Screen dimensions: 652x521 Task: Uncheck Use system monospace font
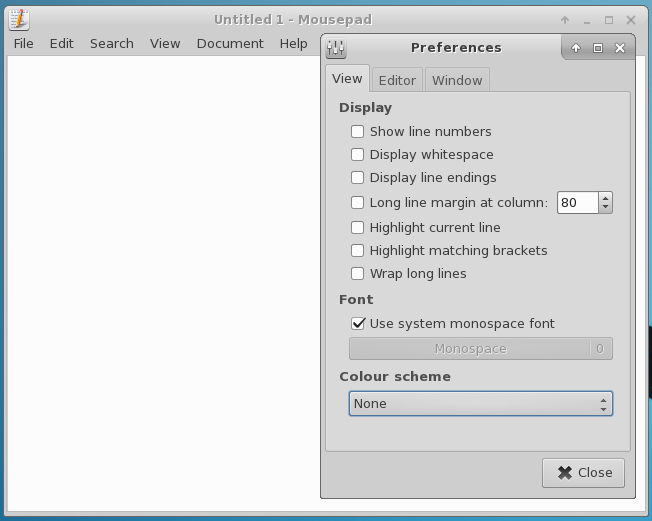click(357, 323)
